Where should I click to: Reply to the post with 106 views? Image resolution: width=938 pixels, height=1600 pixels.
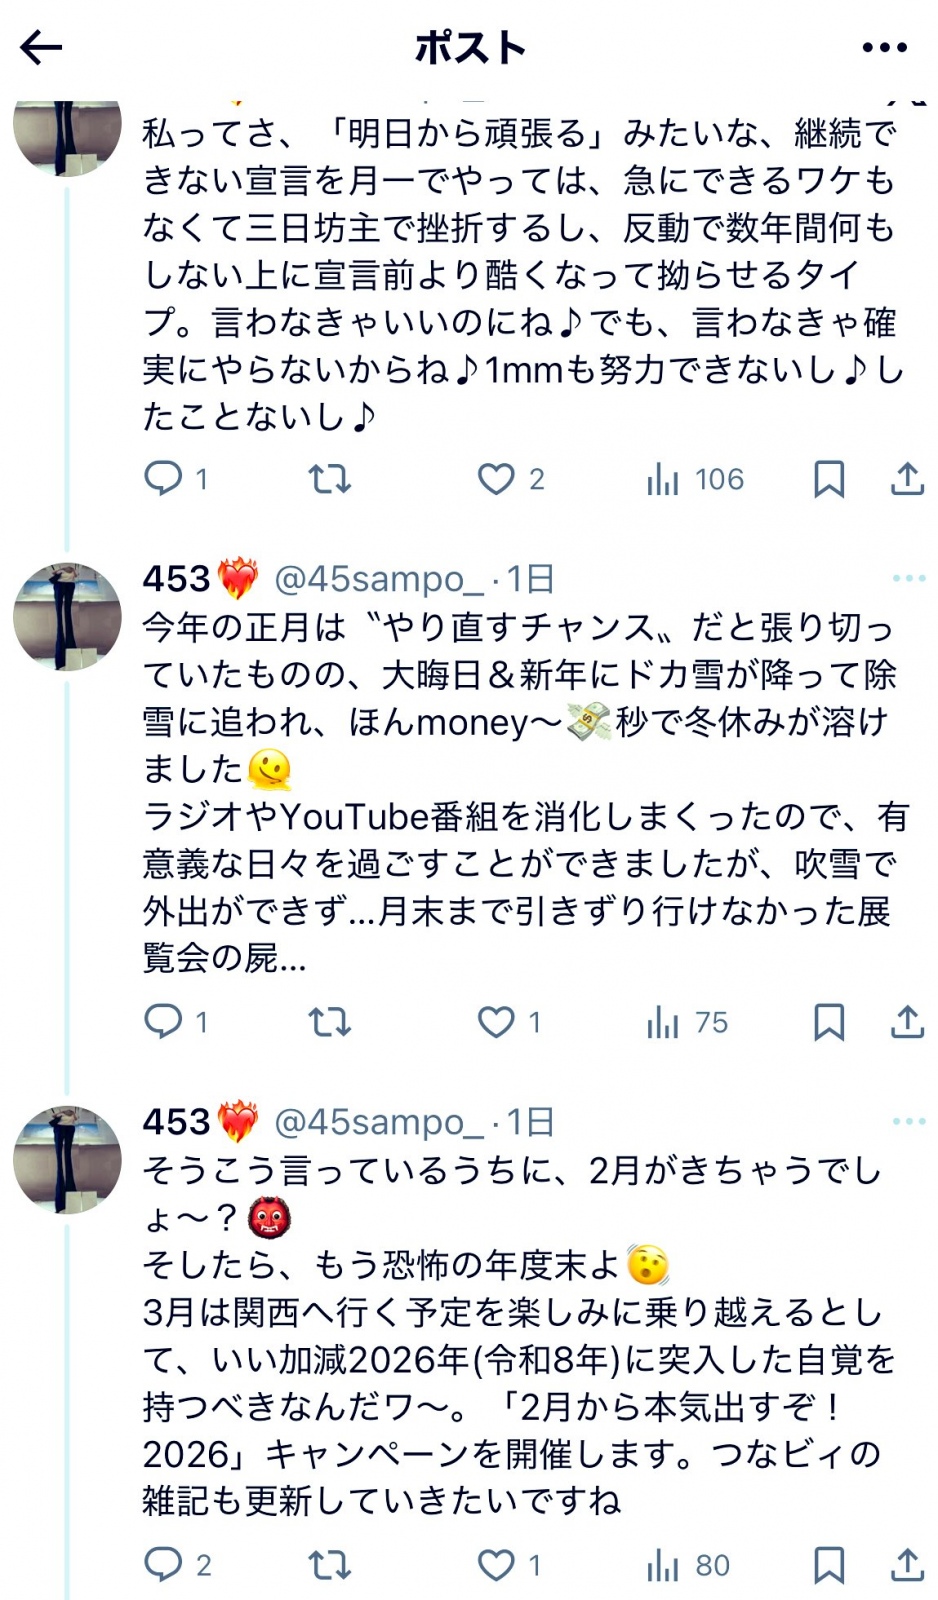tap(164, 479)
